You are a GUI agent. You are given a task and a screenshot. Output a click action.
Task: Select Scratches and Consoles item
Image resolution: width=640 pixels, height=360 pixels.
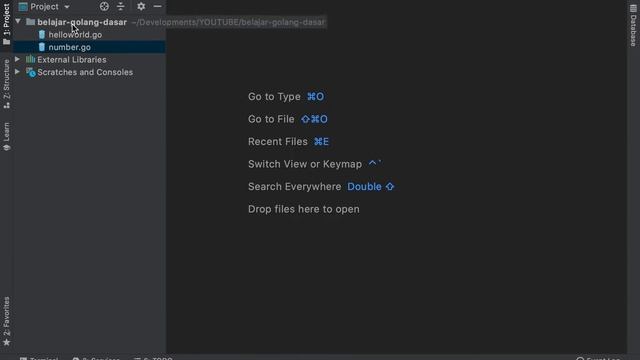(85, 72)
